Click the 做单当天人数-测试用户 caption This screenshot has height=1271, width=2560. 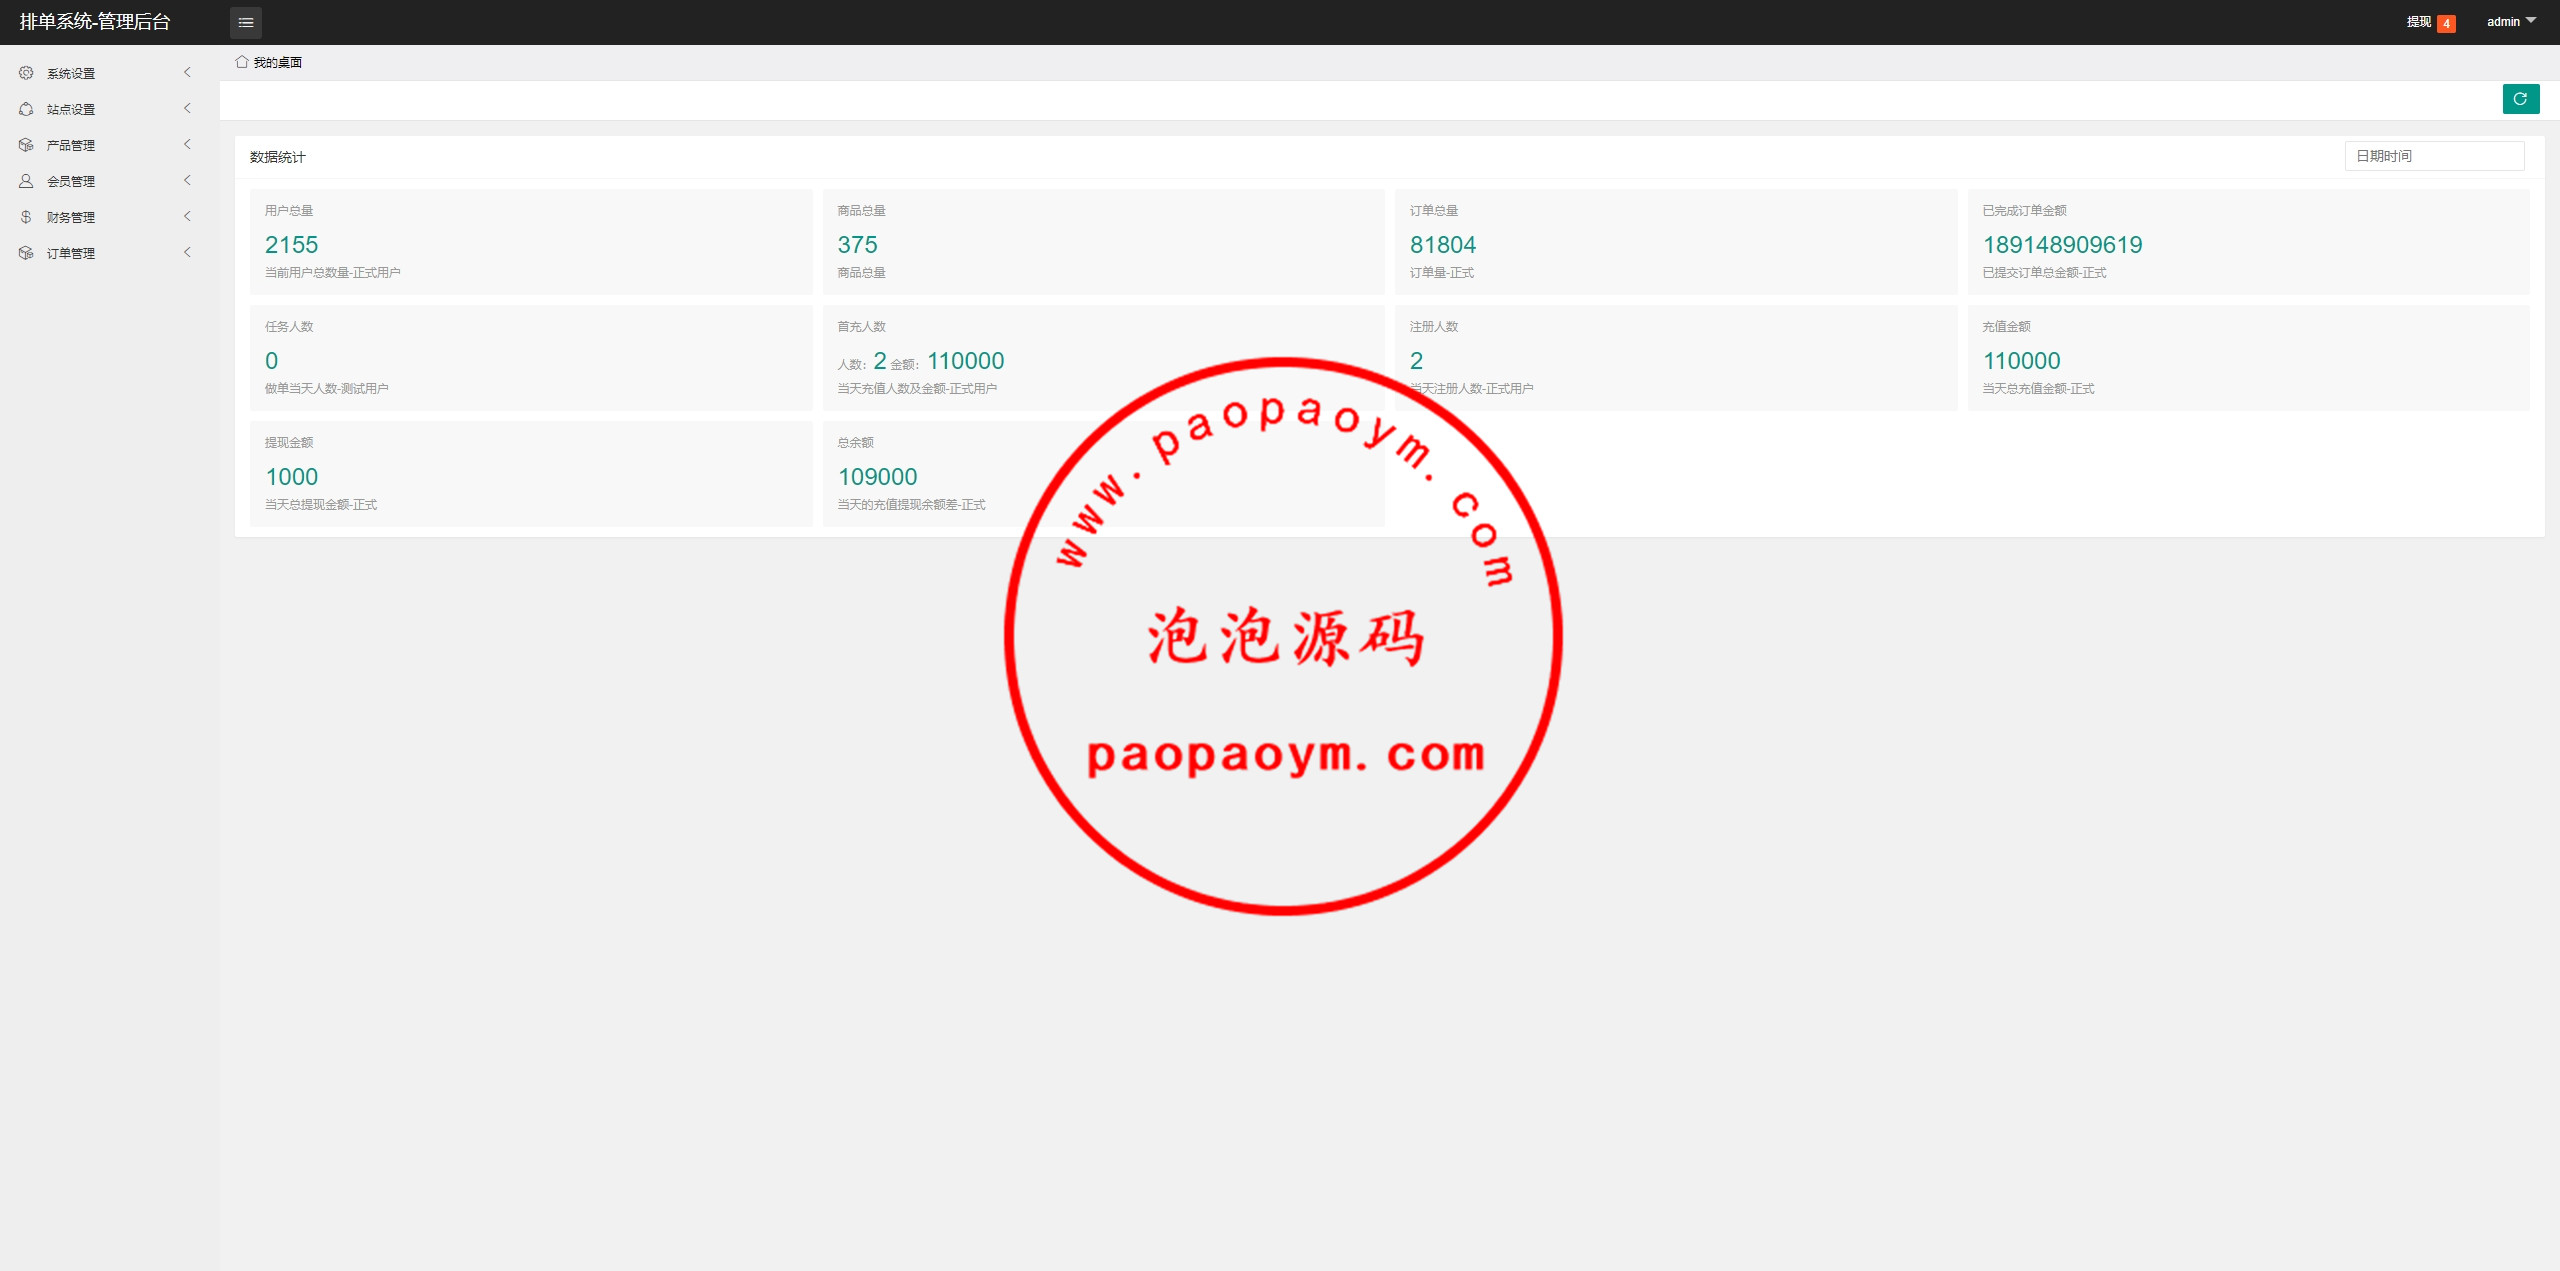pos(326,389)
